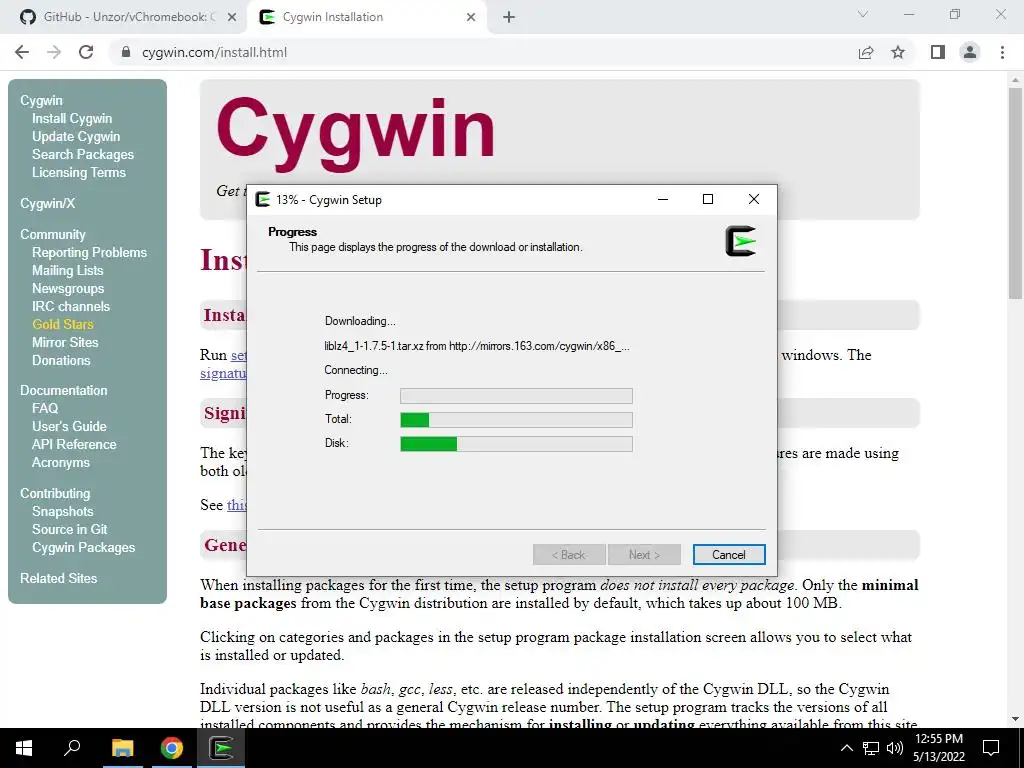The image size is (1024, 768).
Task: Click the Chrome taskbar icon
Action: 172,748
